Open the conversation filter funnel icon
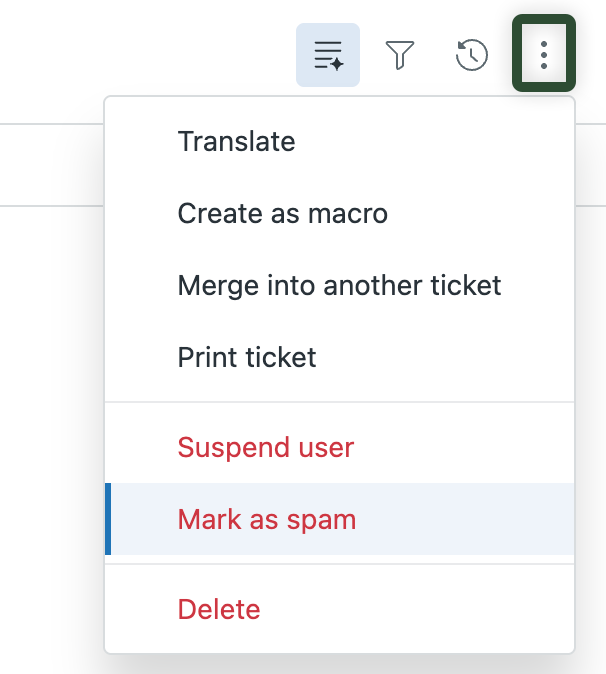The width and height of the screenshot is (606, 674). pos(400,55)
